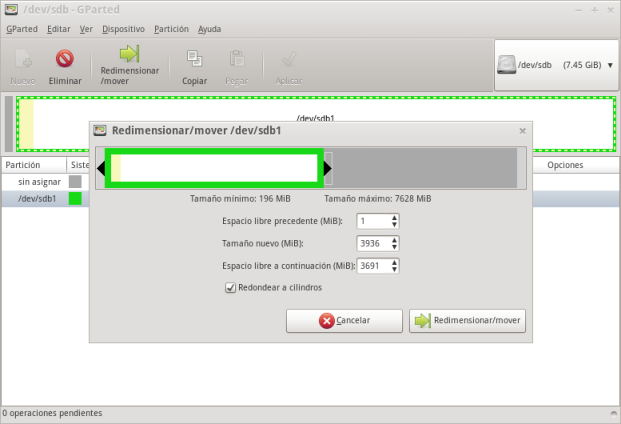Decrease Tamaño nuevo value

coord(394,247)
